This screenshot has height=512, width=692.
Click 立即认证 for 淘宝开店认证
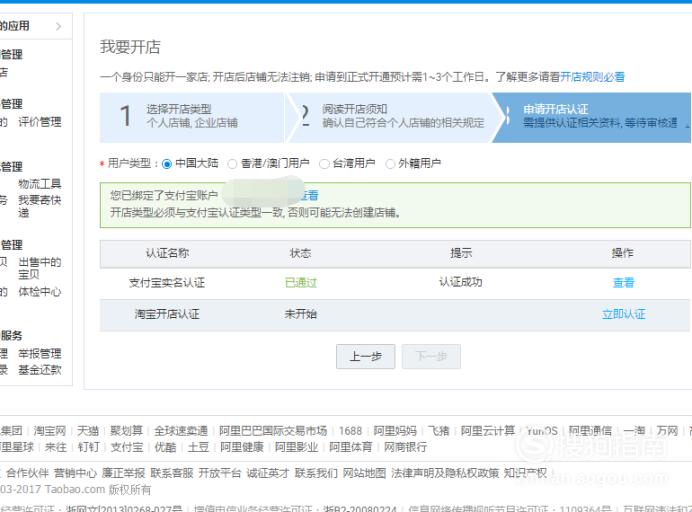pos(624,314)
